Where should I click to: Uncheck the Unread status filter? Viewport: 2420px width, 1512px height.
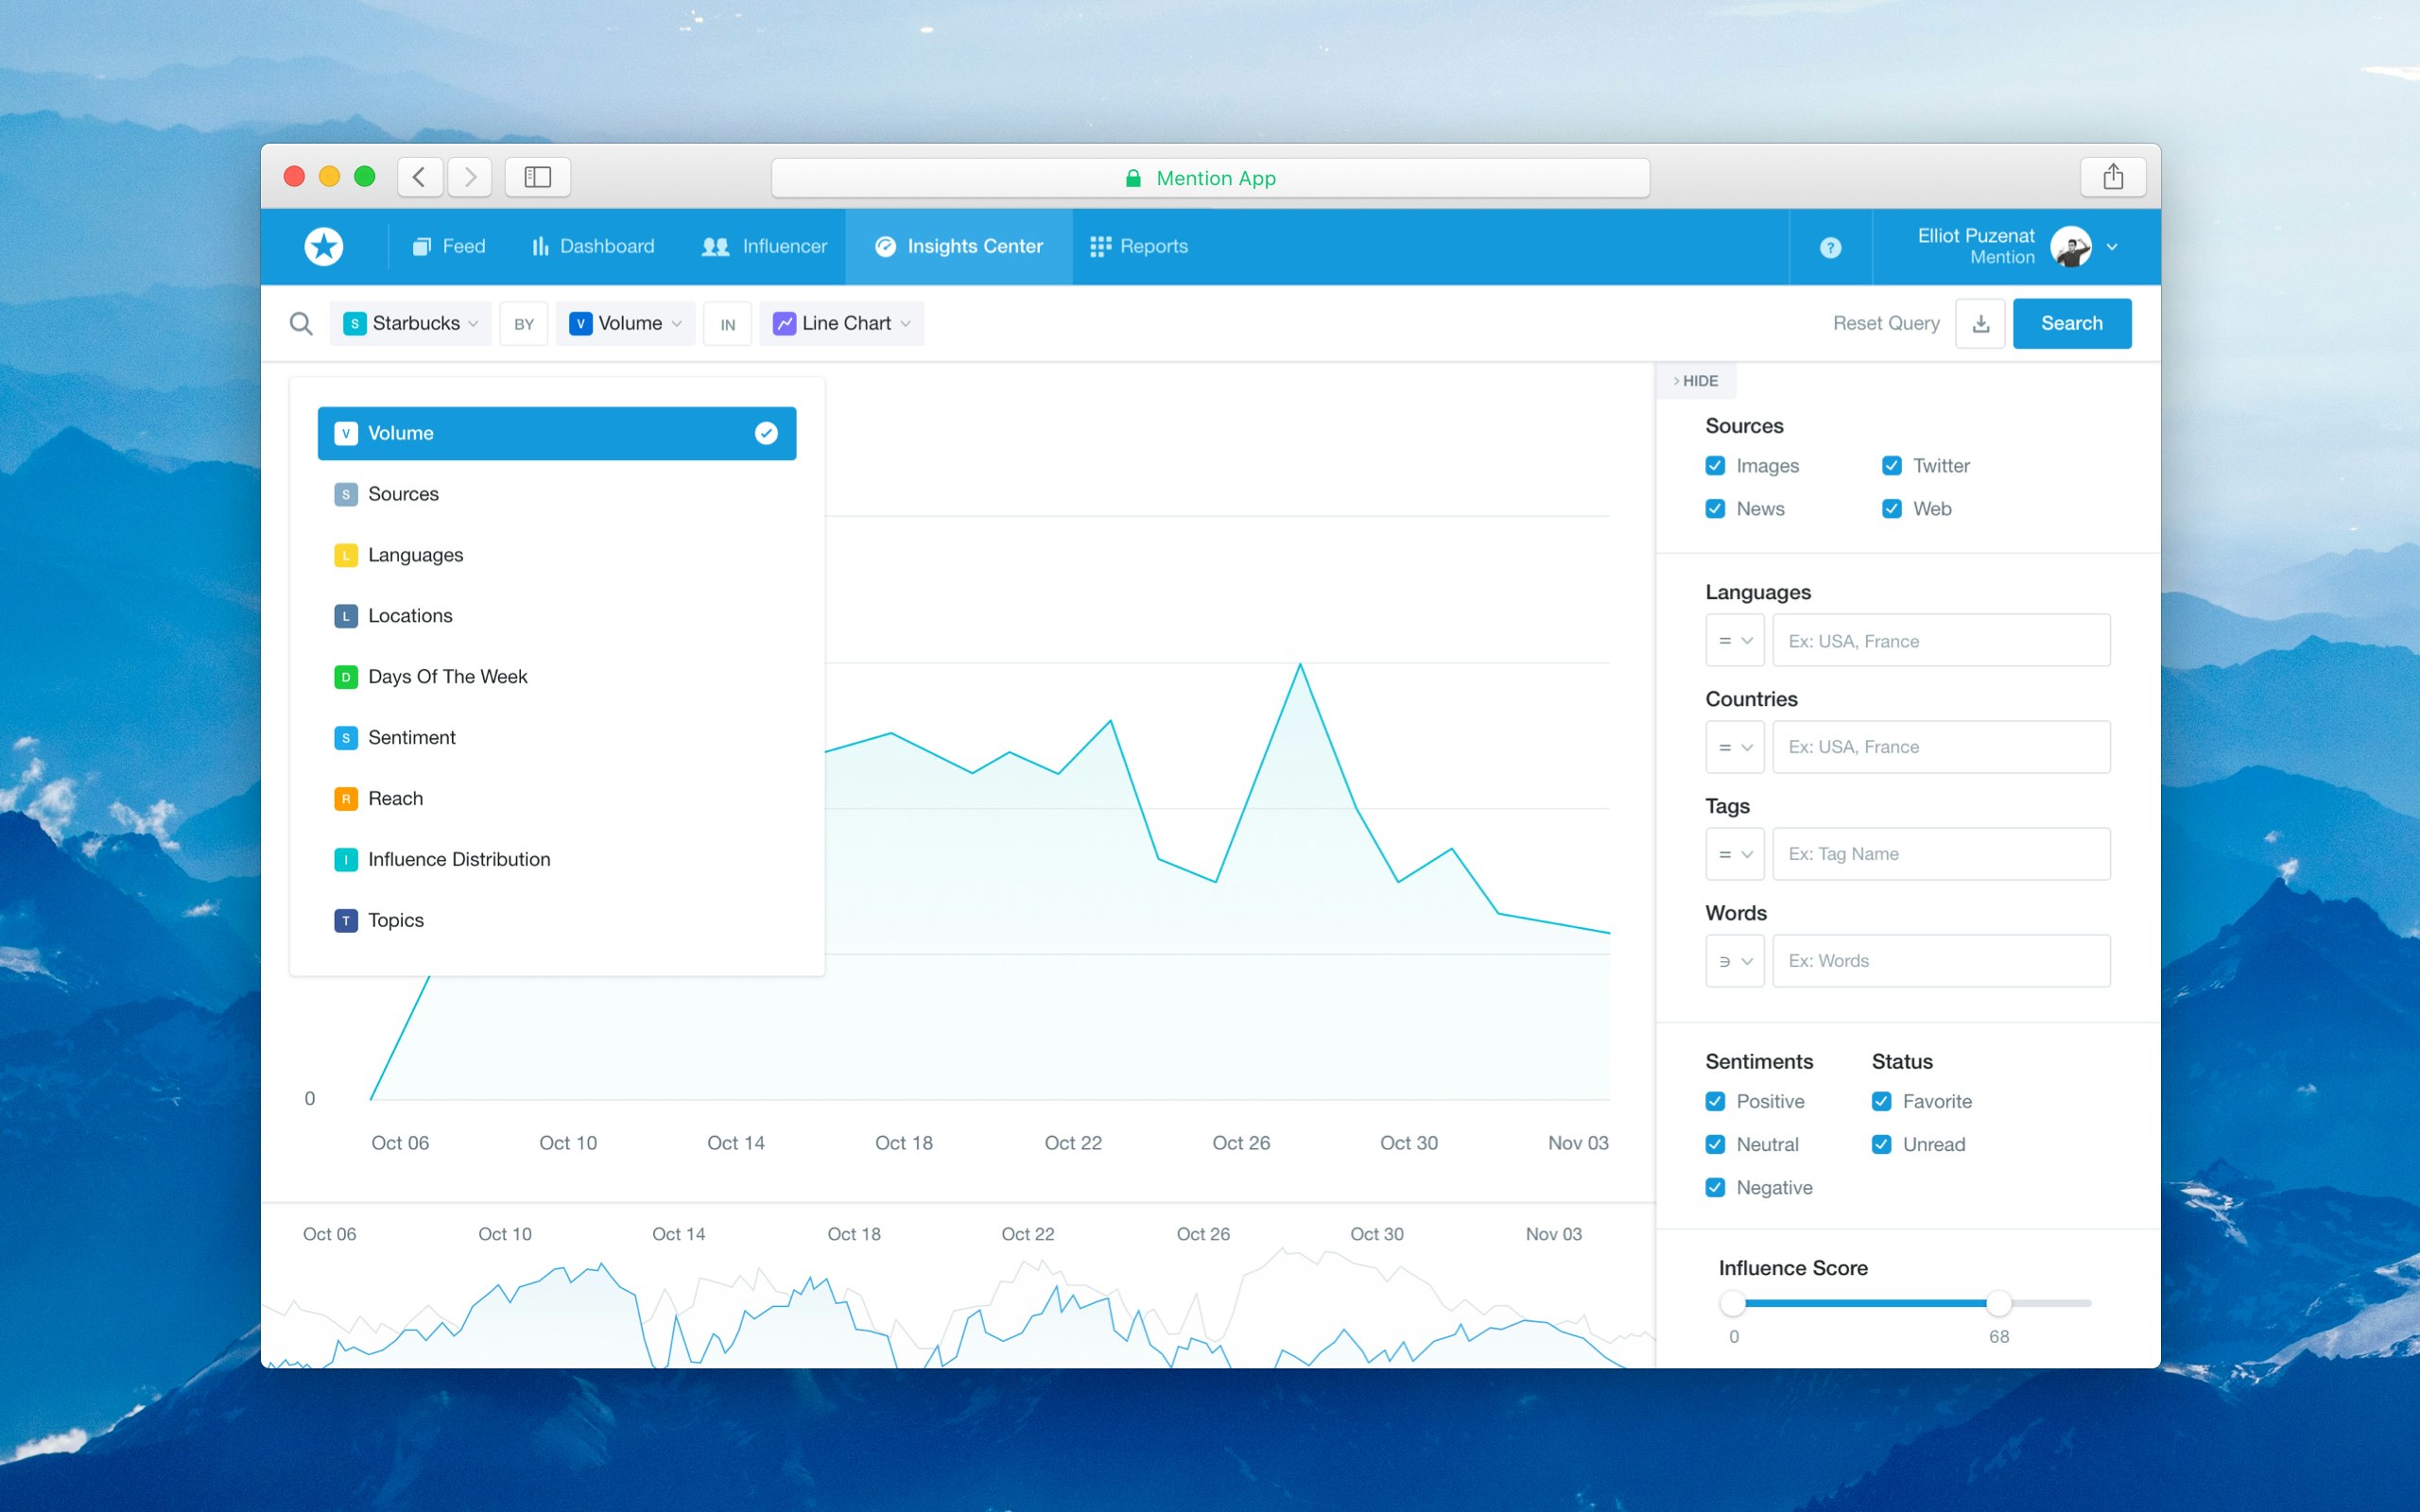click(x=1881, y=1144)
